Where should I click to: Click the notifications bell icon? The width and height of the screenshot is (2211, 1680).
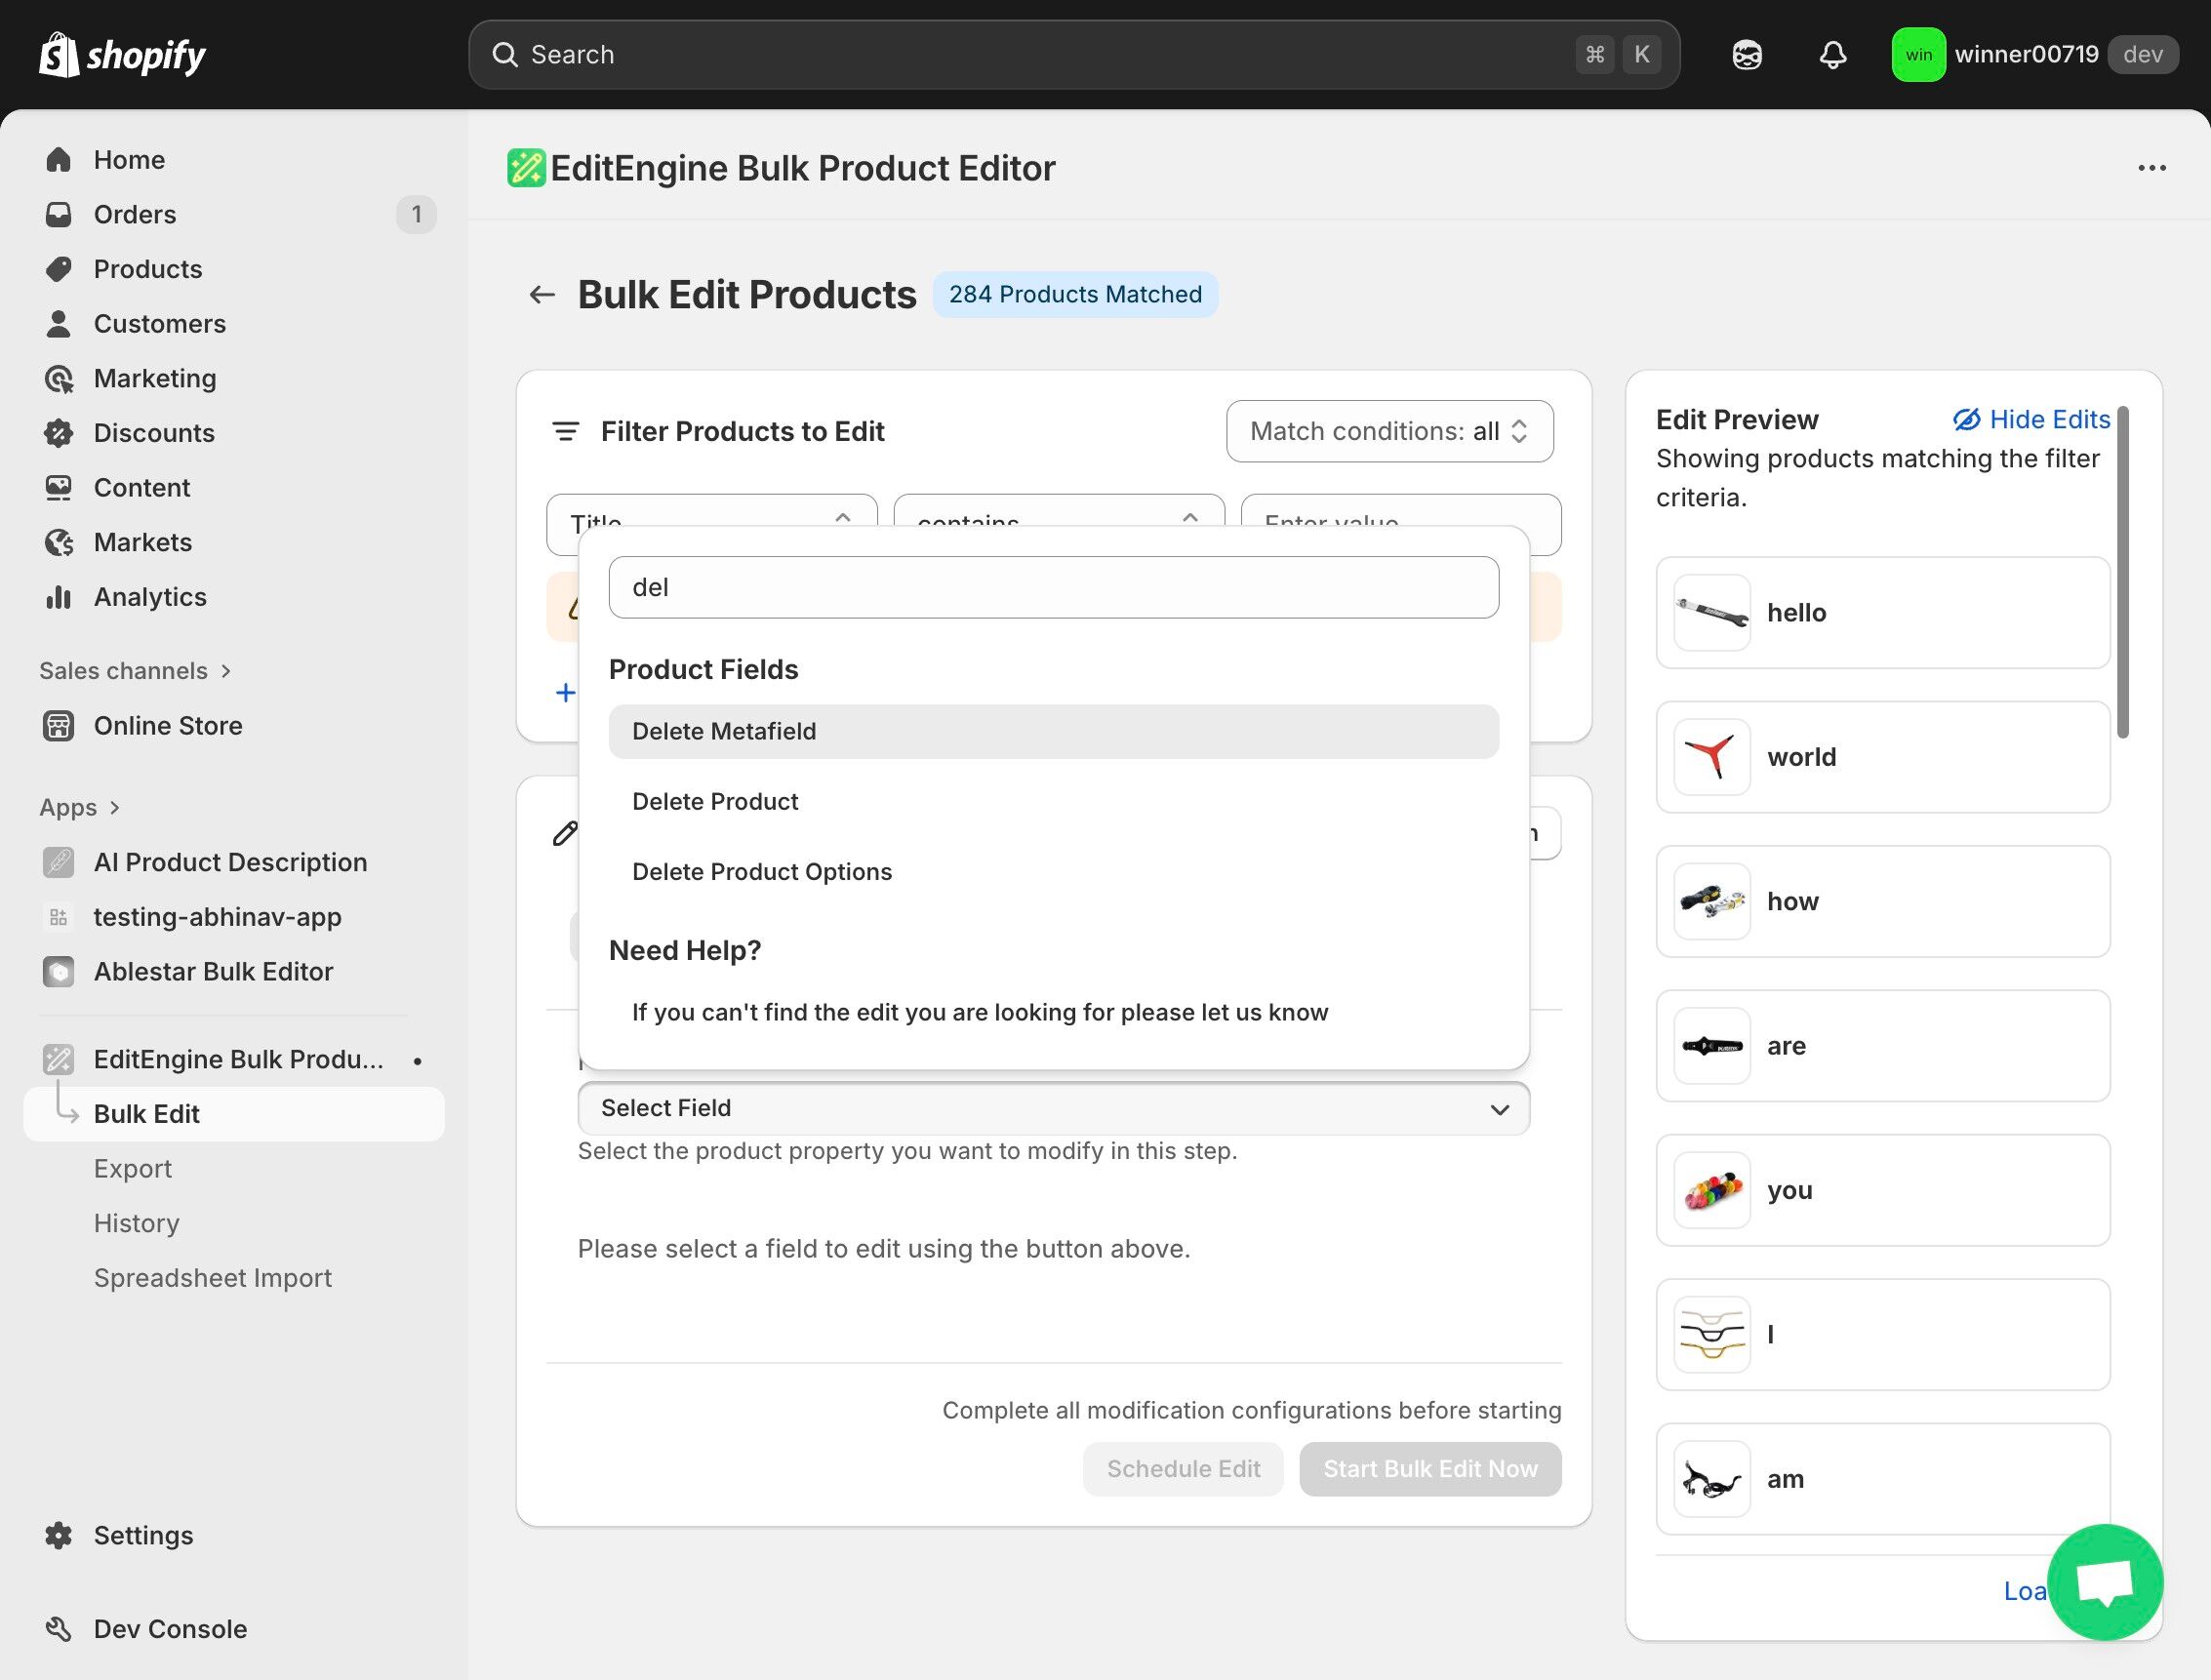click(1832, 55)
